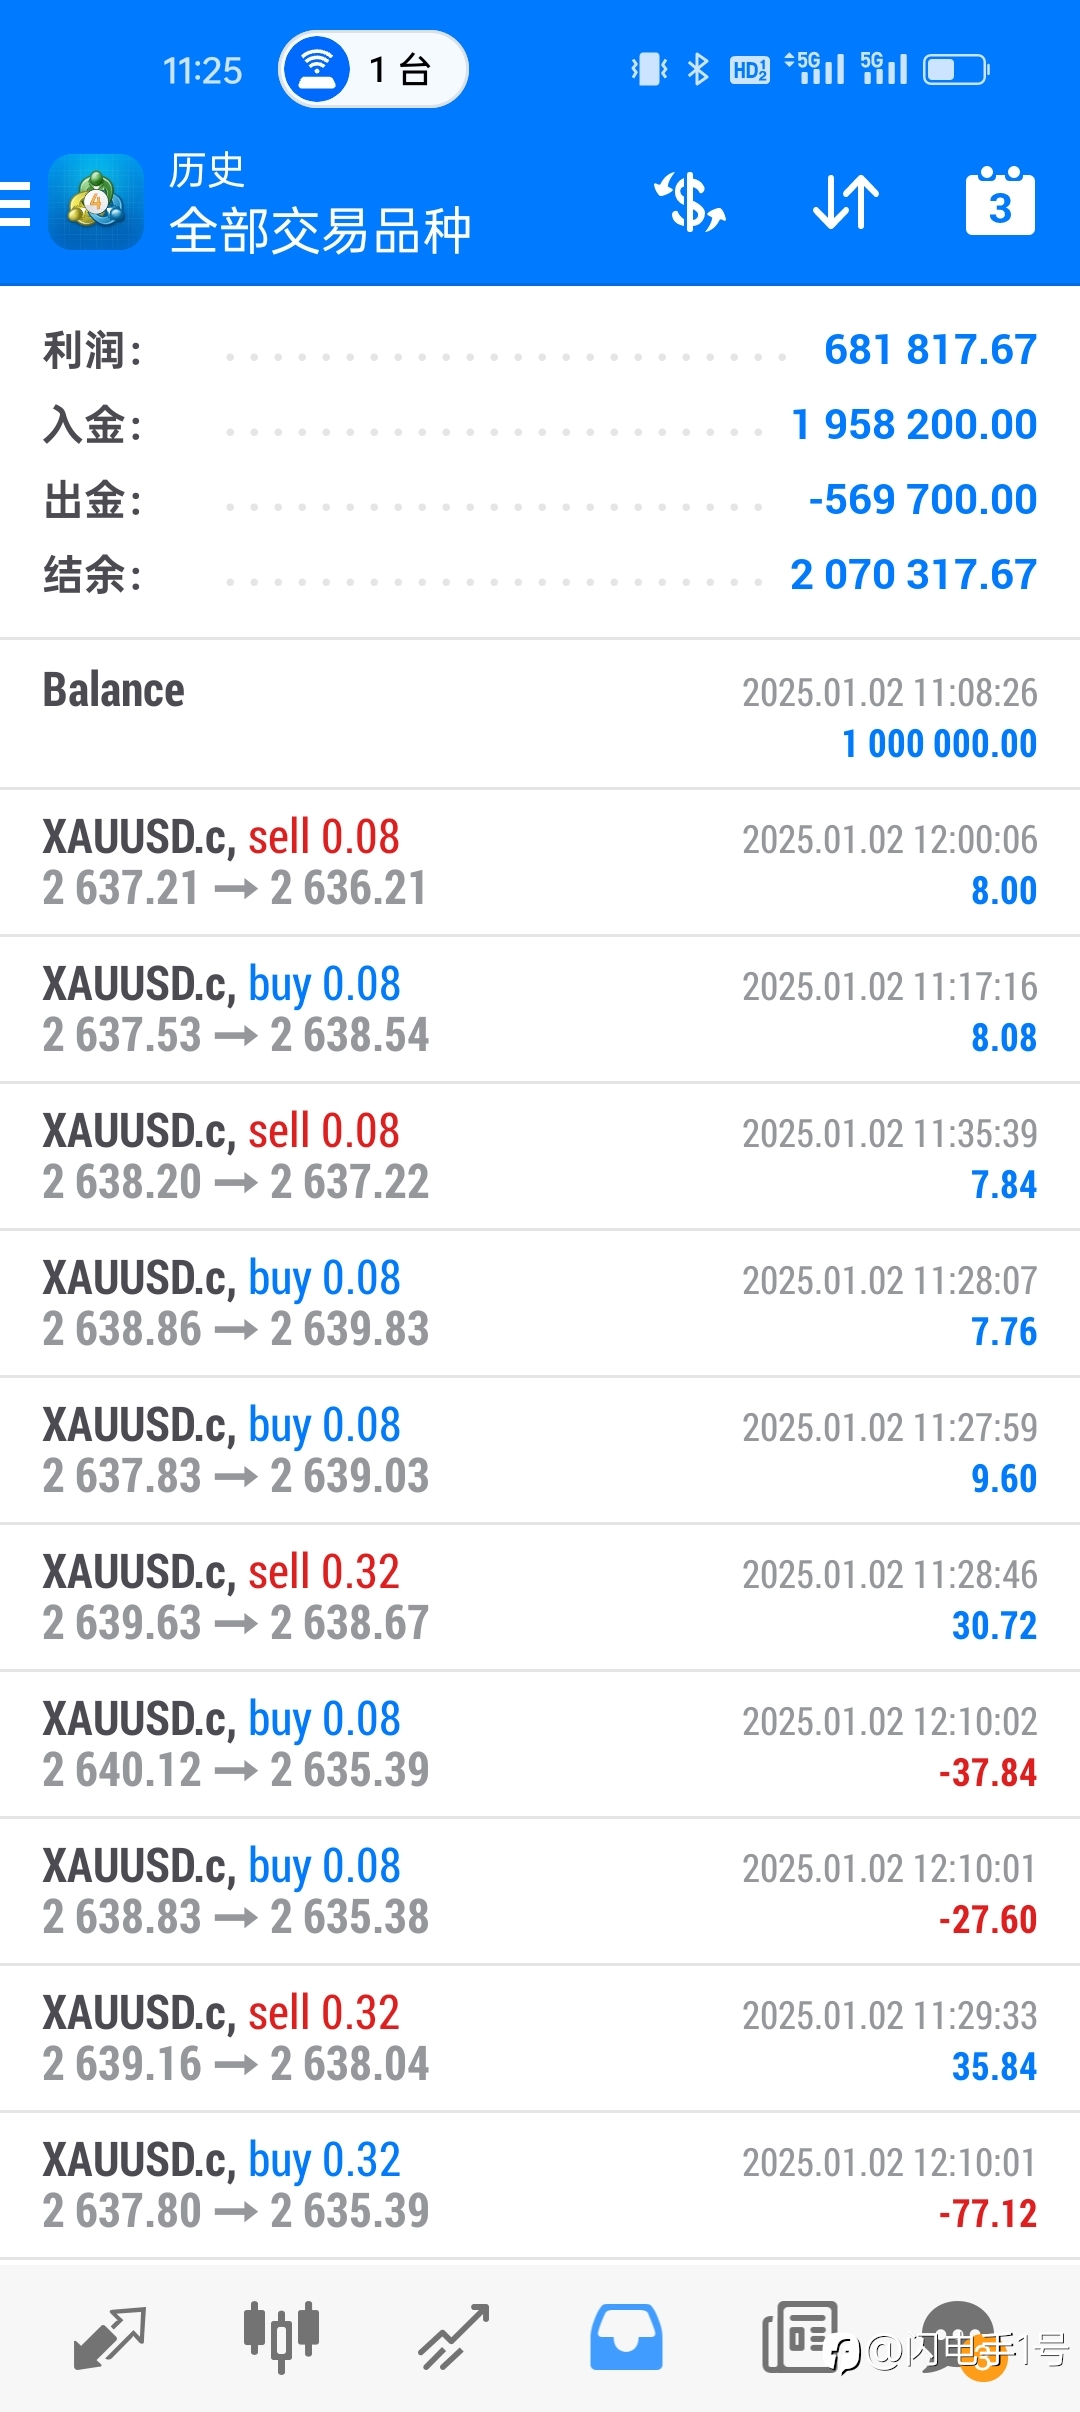Open the candlestick Chart tab
Image resolution: width=1080 pixels, height=2412 pixels.
tap(281, 2338)
